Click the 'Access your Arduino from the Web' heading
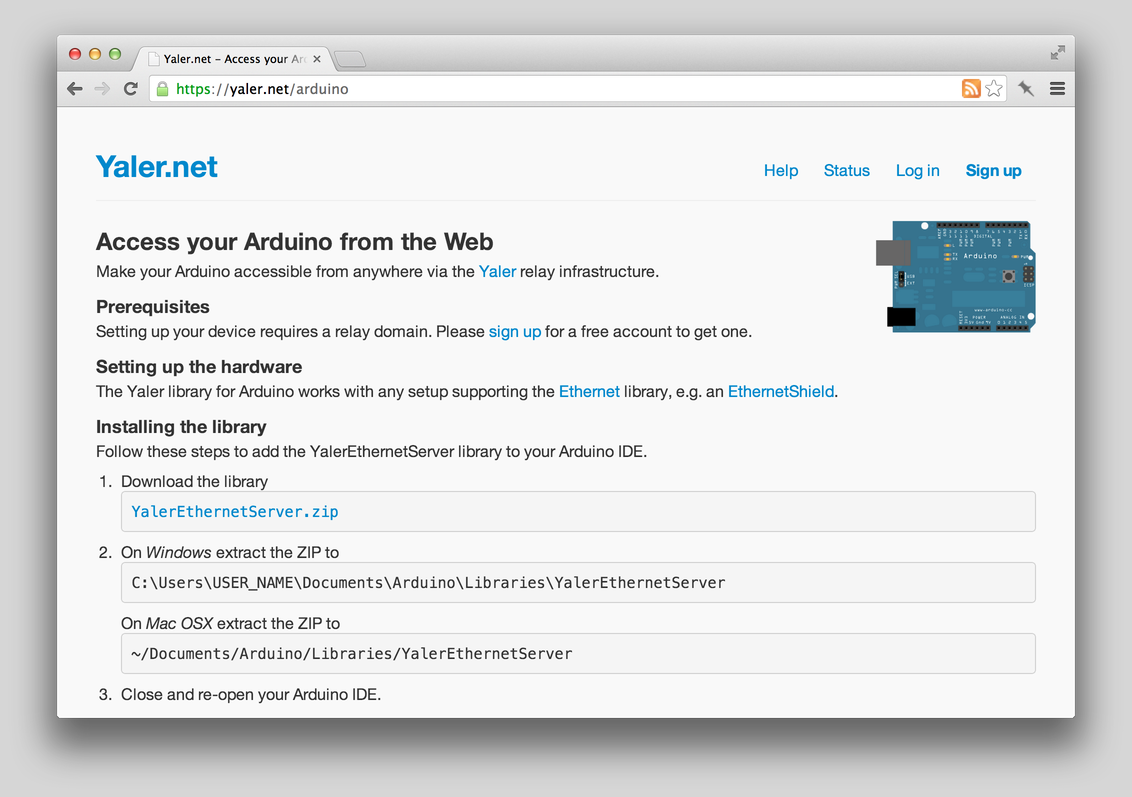 pyautogui.click(x=295, y=242)
